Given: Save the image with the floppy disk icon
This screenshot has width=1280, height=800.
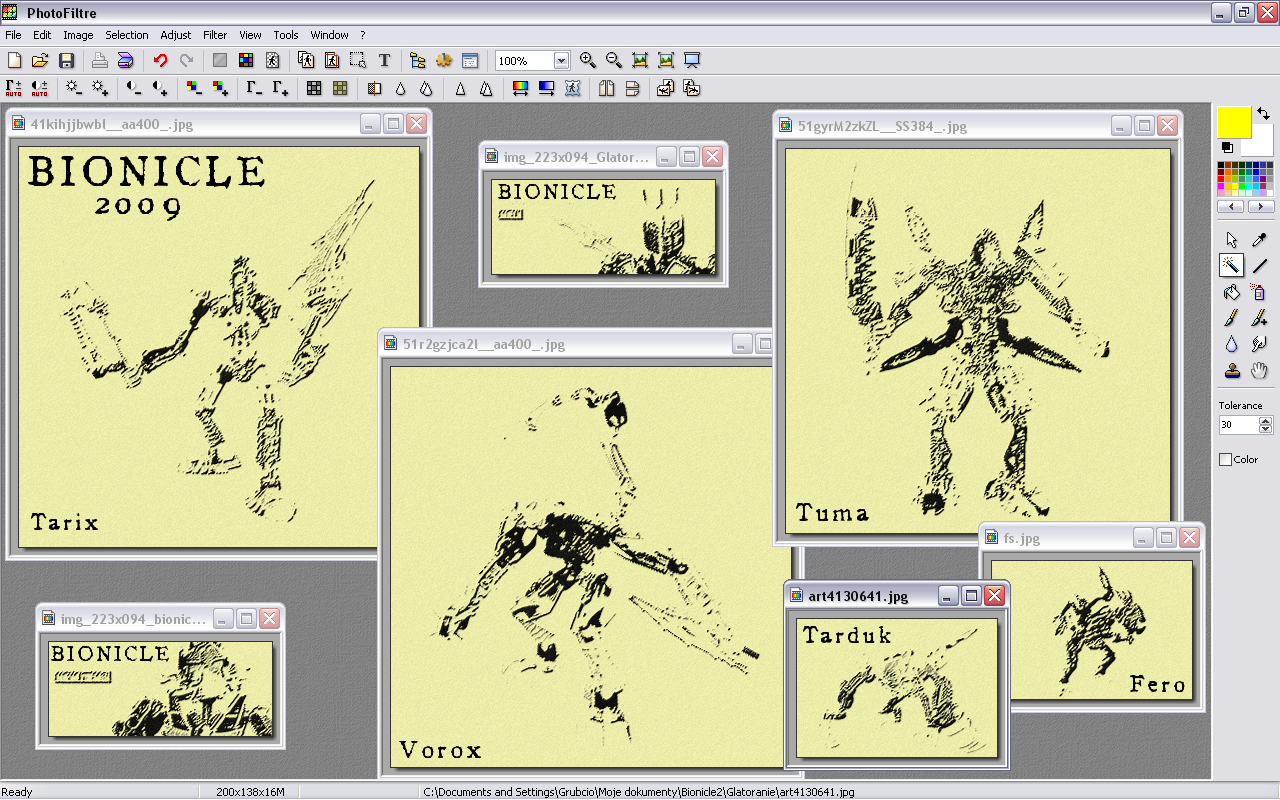Looking at the screenshot, I should point(66,61).
